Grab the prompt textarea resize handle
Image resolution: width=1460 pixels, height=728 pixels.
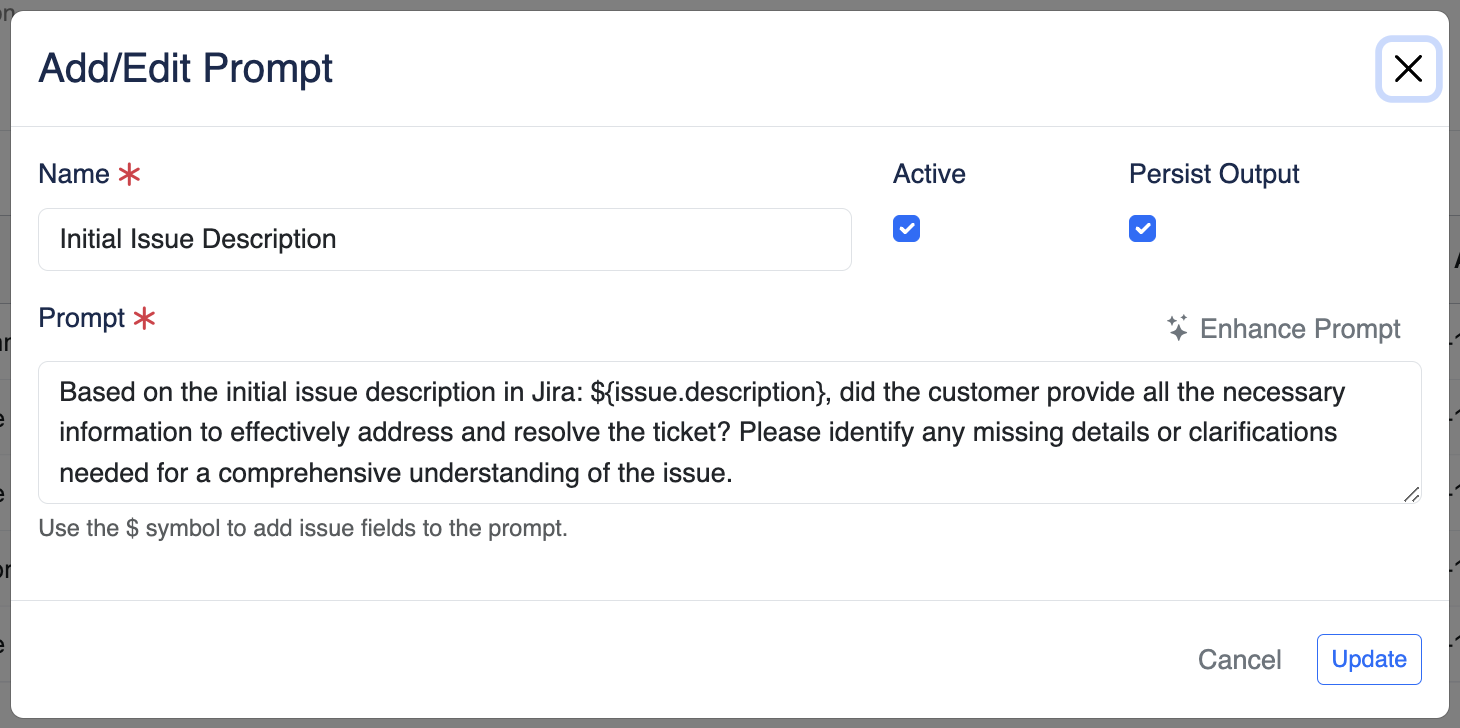[1413, 494]
